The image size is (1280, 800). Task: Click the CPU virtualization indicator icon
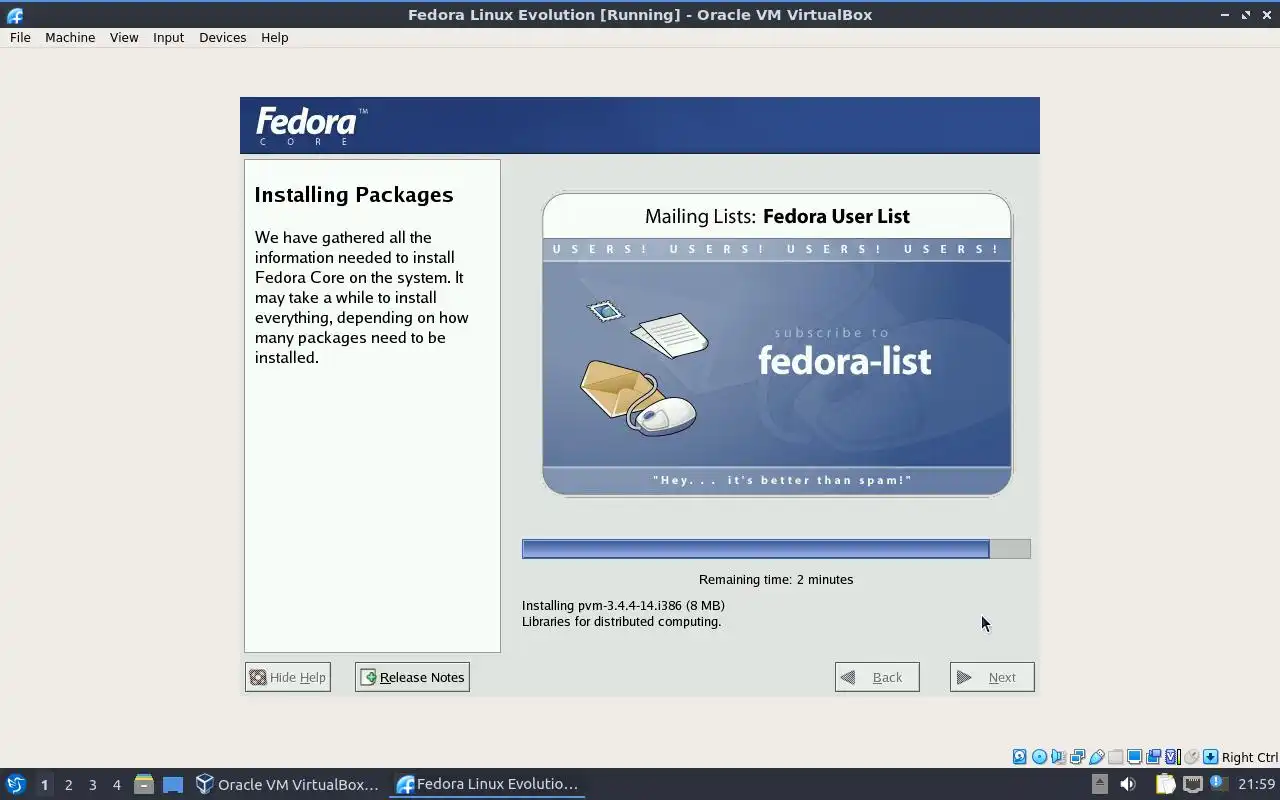point(1173,757)
